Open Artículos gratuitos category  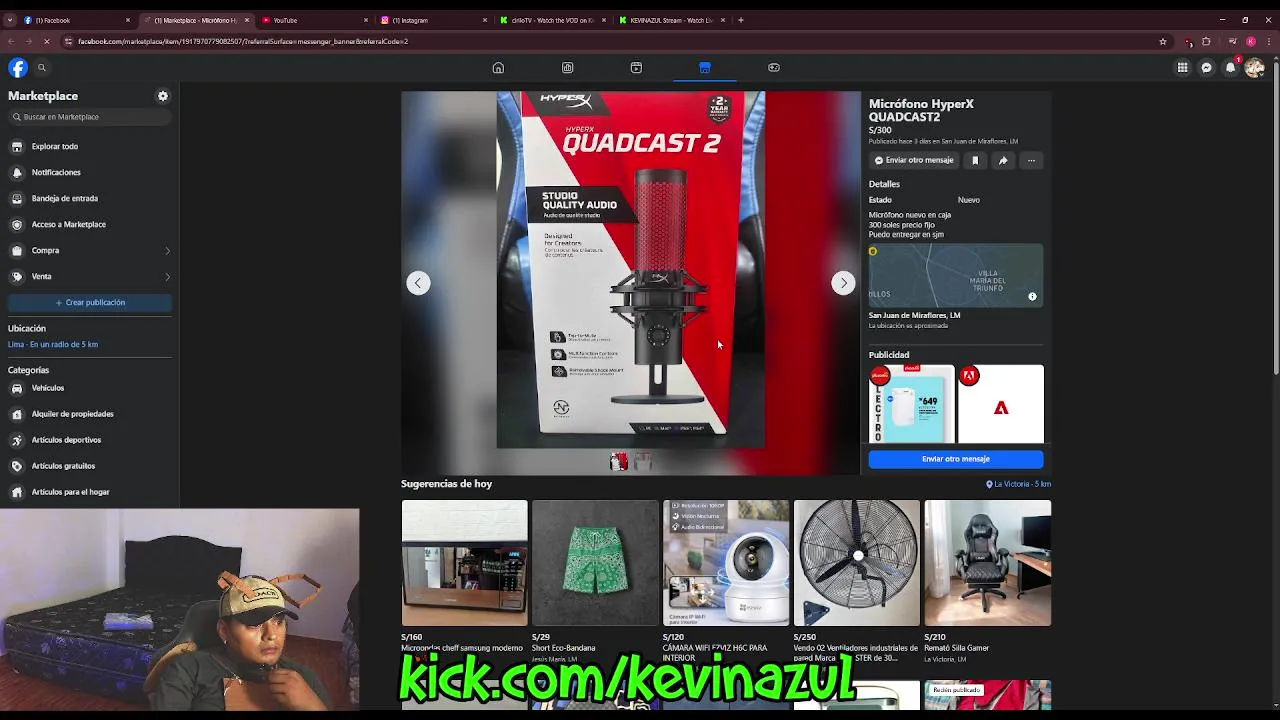pyautogui.click(x=90, y=466)
